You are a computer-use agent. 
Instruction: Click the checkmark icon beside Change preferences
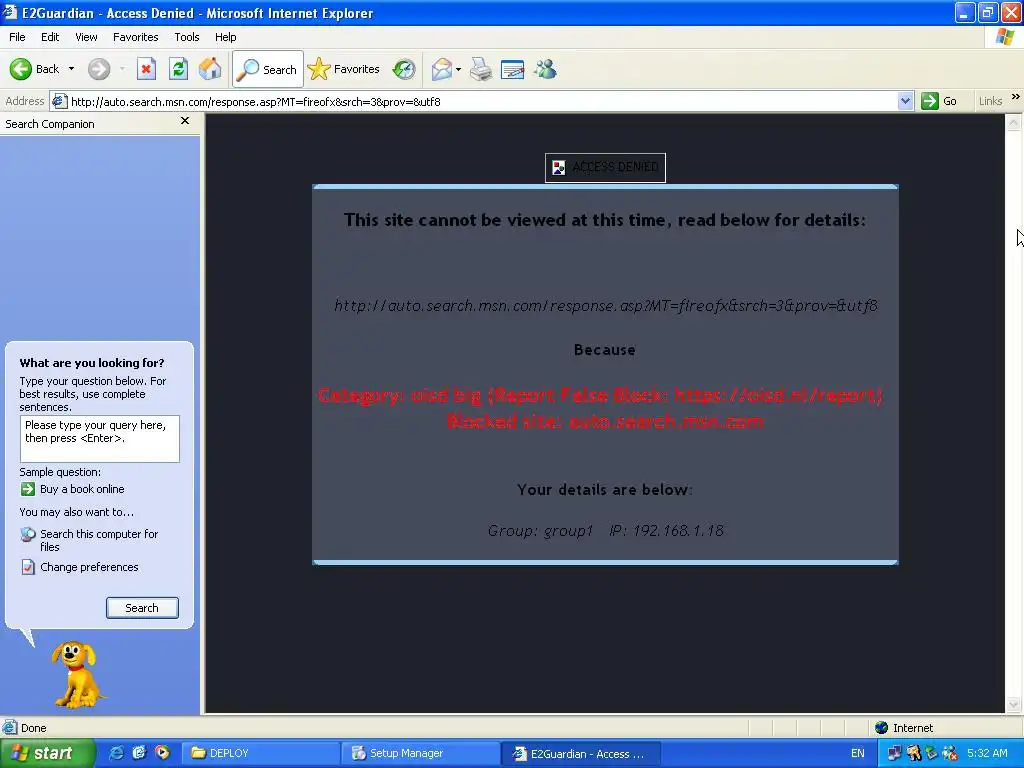(27, 567)
